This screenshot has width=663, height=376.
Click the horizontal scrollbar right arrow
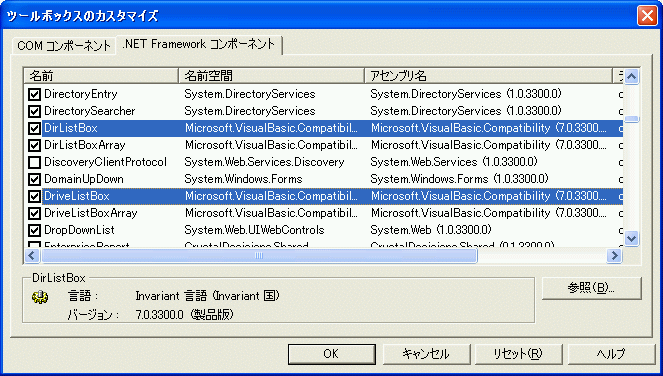click(x=614, y=255)
